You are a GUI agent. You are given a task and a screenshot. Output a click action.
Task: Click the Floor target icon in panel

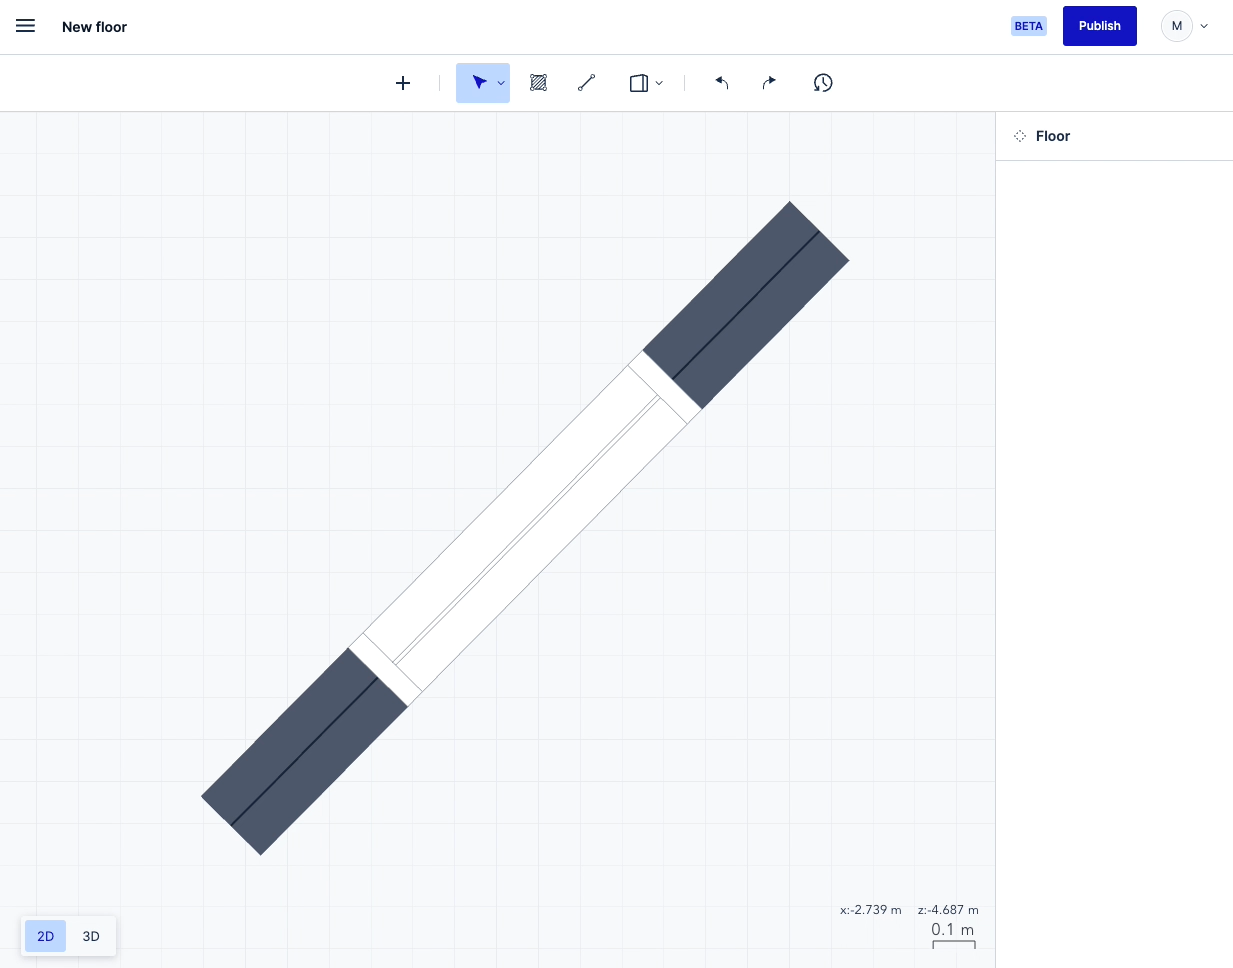coord(1020,136)
